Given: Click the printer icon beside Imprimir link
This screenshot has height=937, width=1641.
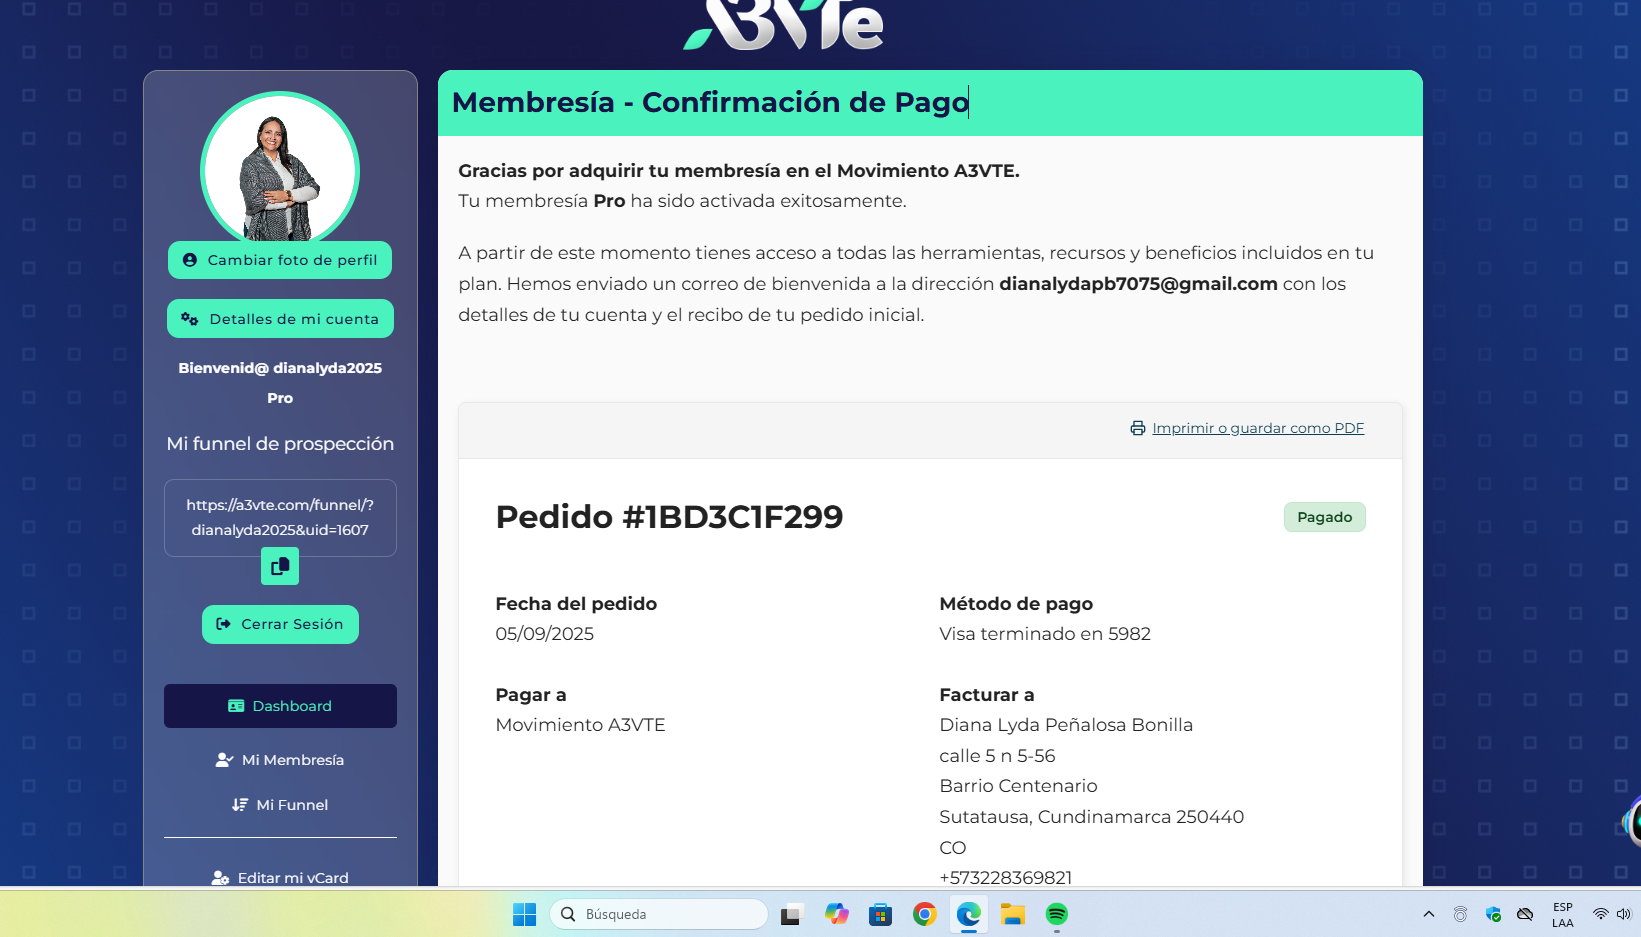Looking at the screenshot, I should 1138,428.
